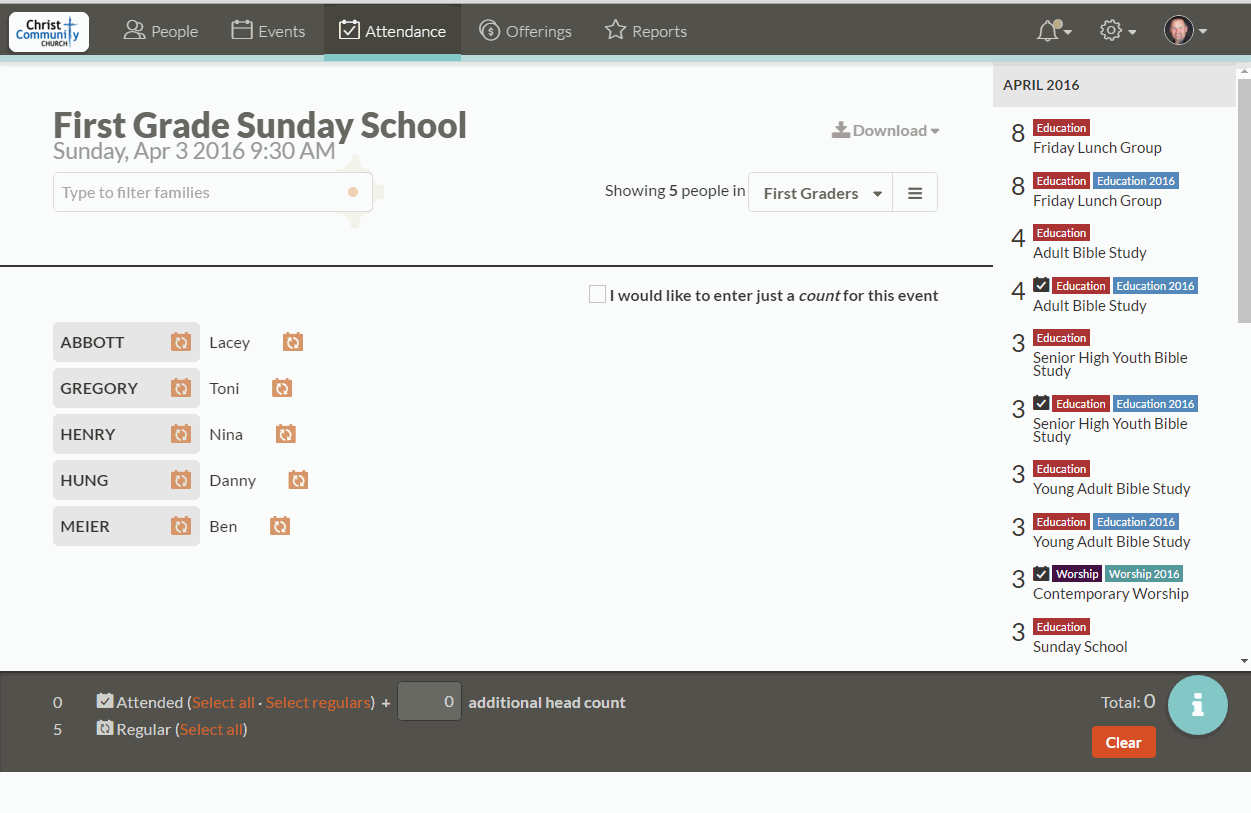
Task: Check 'I would like to enter just a count'
Action: click(x=597, y=293)
